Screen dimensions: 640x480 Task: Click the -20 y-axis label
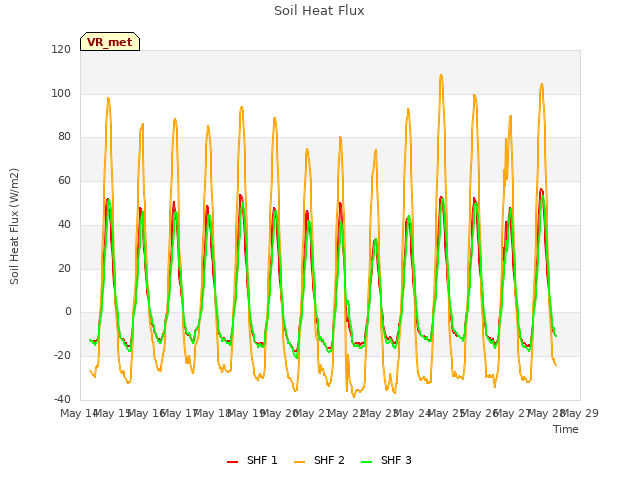(62, 356)
